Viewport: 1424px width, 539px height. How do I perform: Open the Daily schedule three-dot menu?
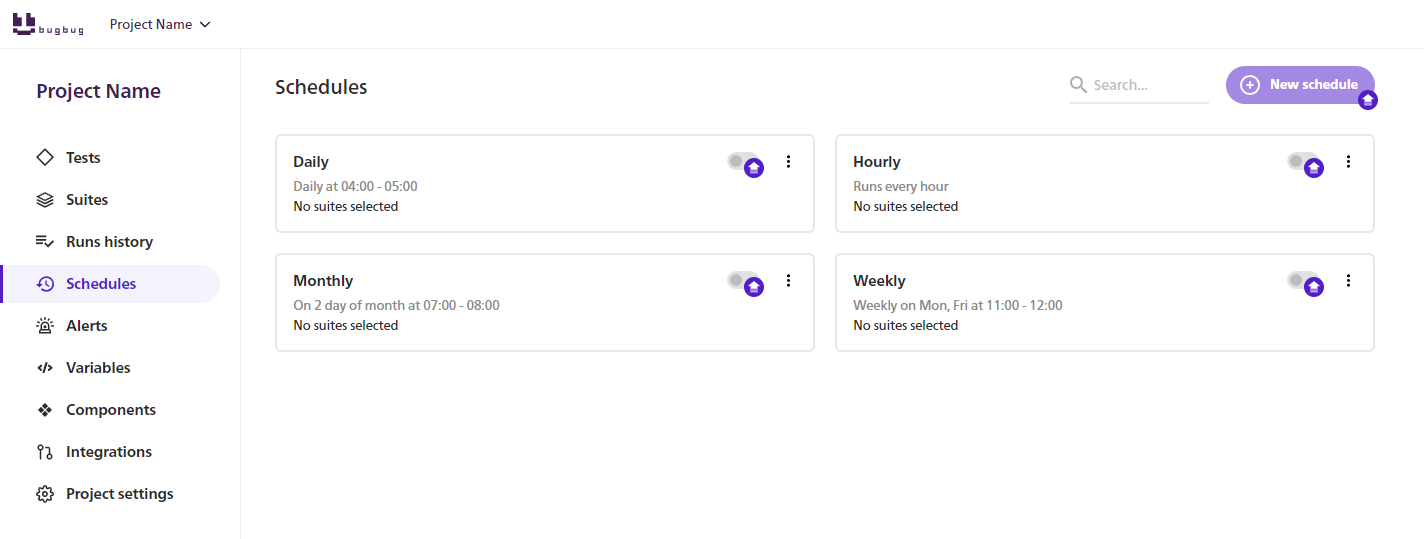(788, 162)
